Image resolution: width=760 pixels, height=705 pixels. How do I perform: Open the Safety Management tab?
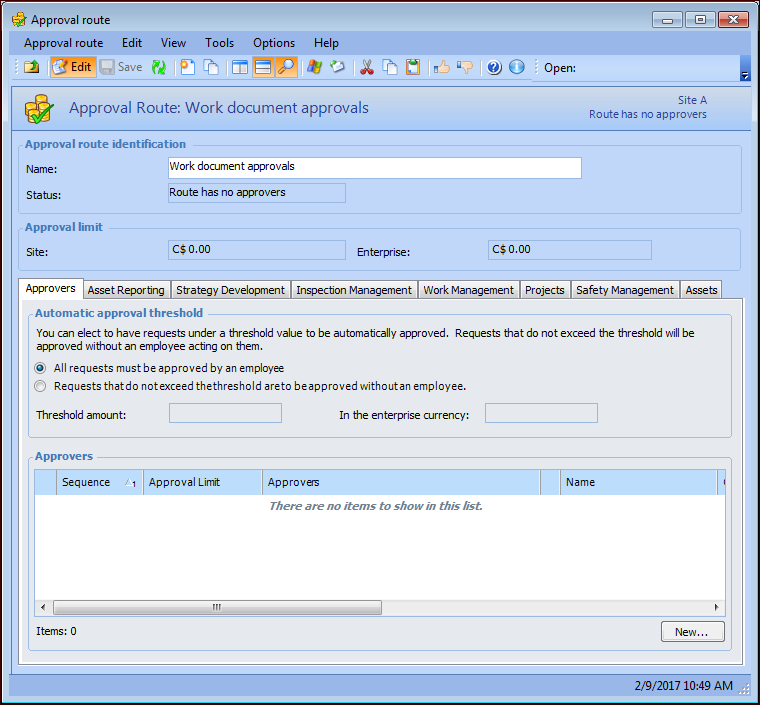click(x=625, y=290)
